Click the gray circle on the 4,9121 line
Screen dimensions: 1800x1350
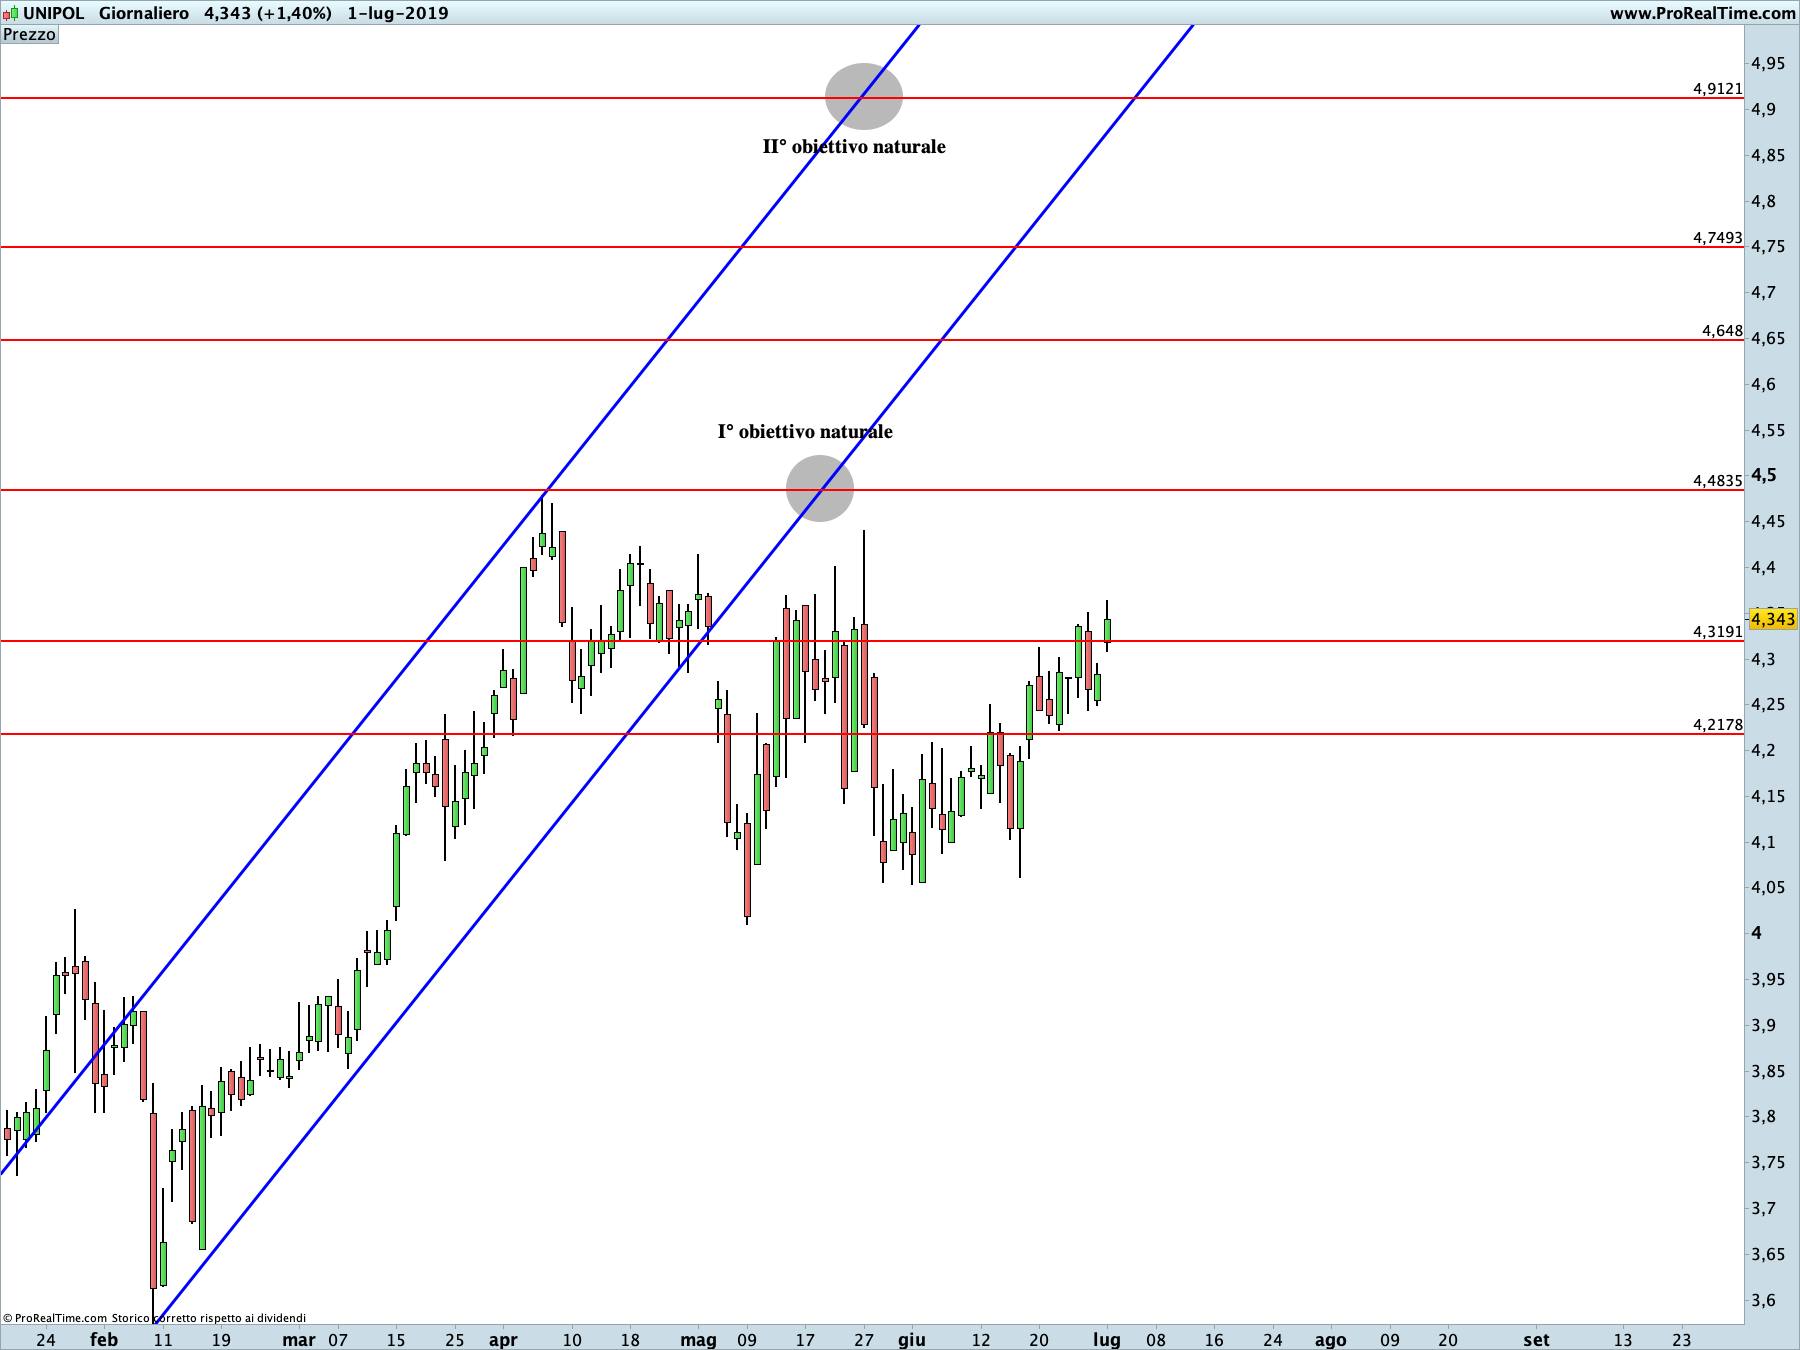point(864,97)
